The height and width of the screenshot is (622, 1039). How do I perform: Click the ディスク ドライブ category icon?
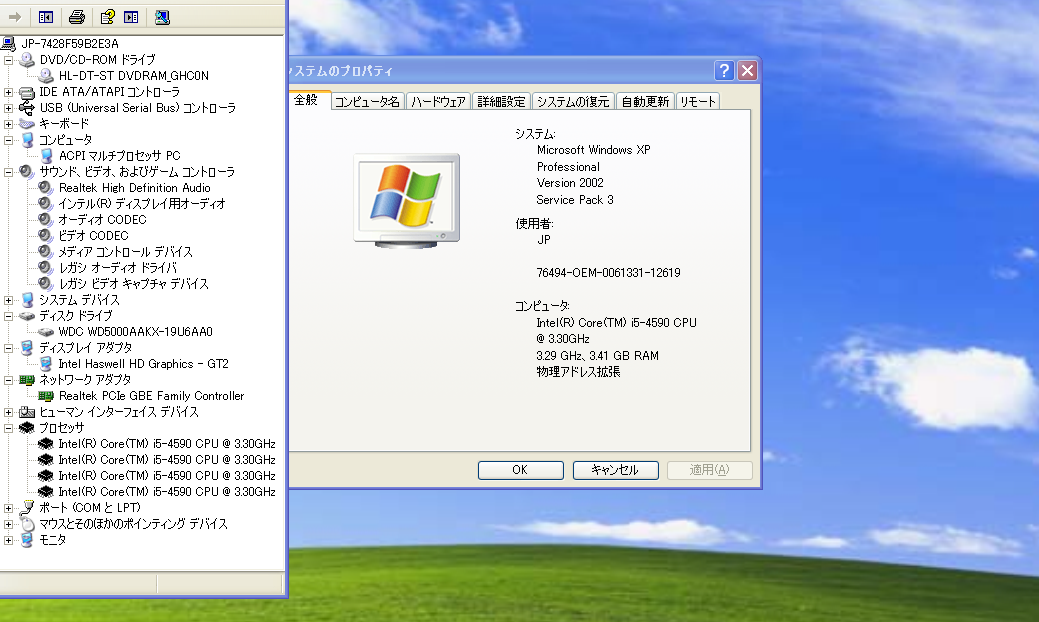(27, 316)
